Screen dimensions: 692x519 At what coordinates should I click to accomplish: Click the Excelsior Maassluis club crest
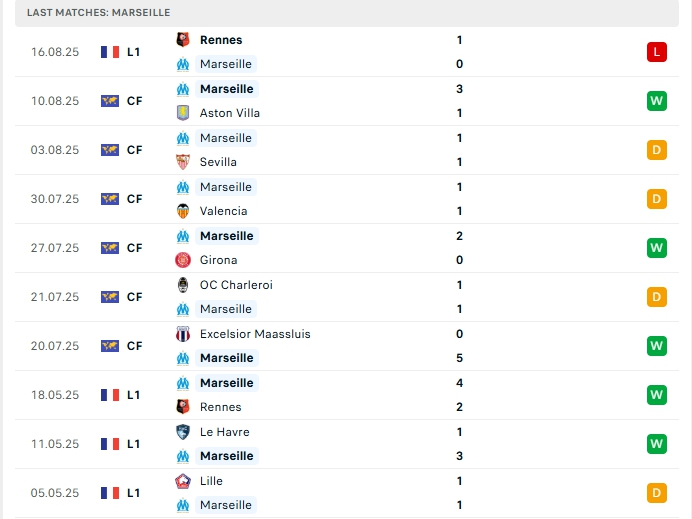(x=183, y=334)
